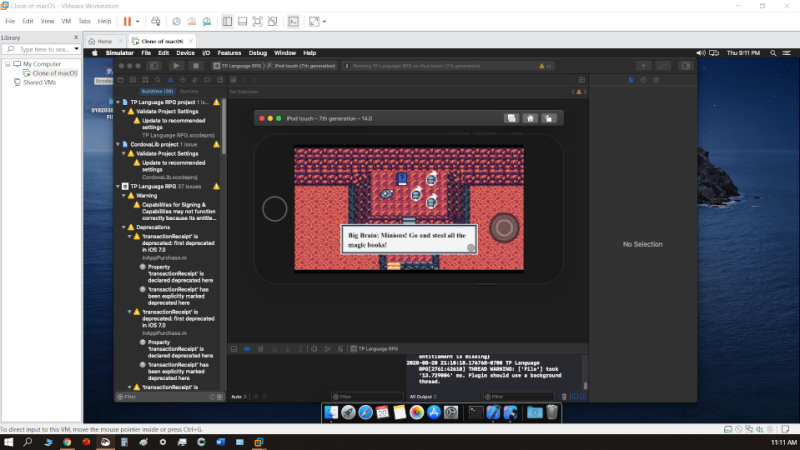Advance game dialog with joystick button
This screenshot has height=450, width=800.
[x=504, y=228]
